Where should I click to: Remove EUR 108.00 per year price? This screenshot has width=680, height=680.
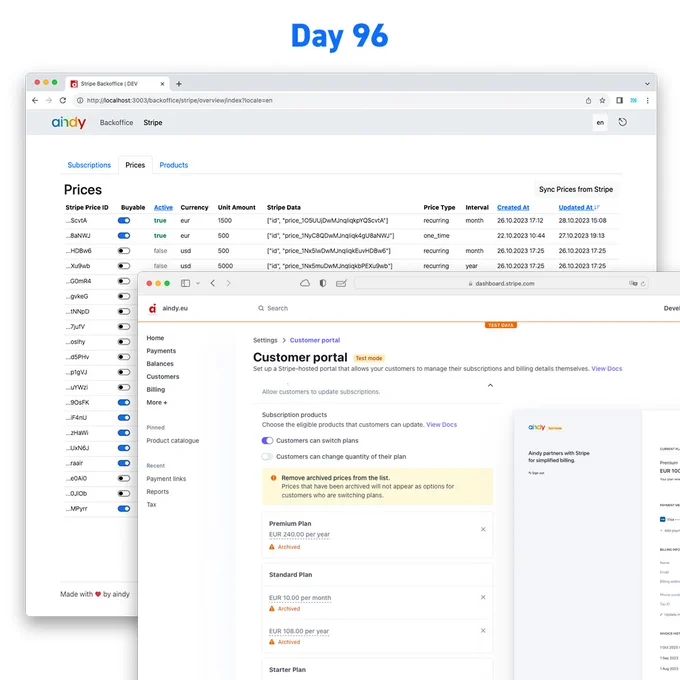(x=483, y=631)
